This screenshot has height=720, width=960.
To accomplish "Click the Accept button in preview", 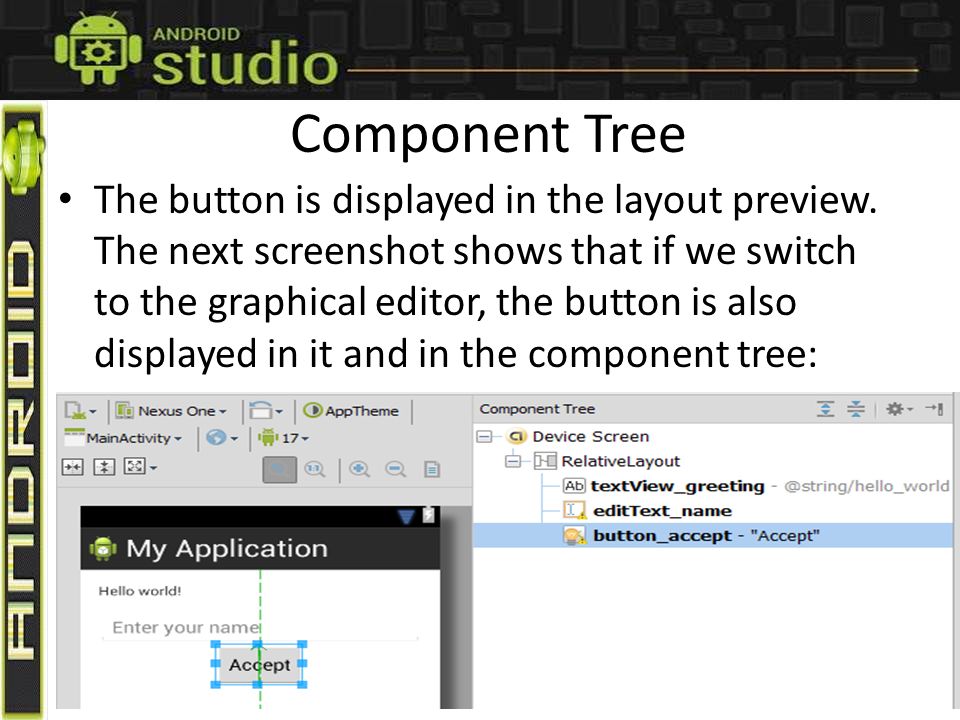I will [x=260, y=664].
